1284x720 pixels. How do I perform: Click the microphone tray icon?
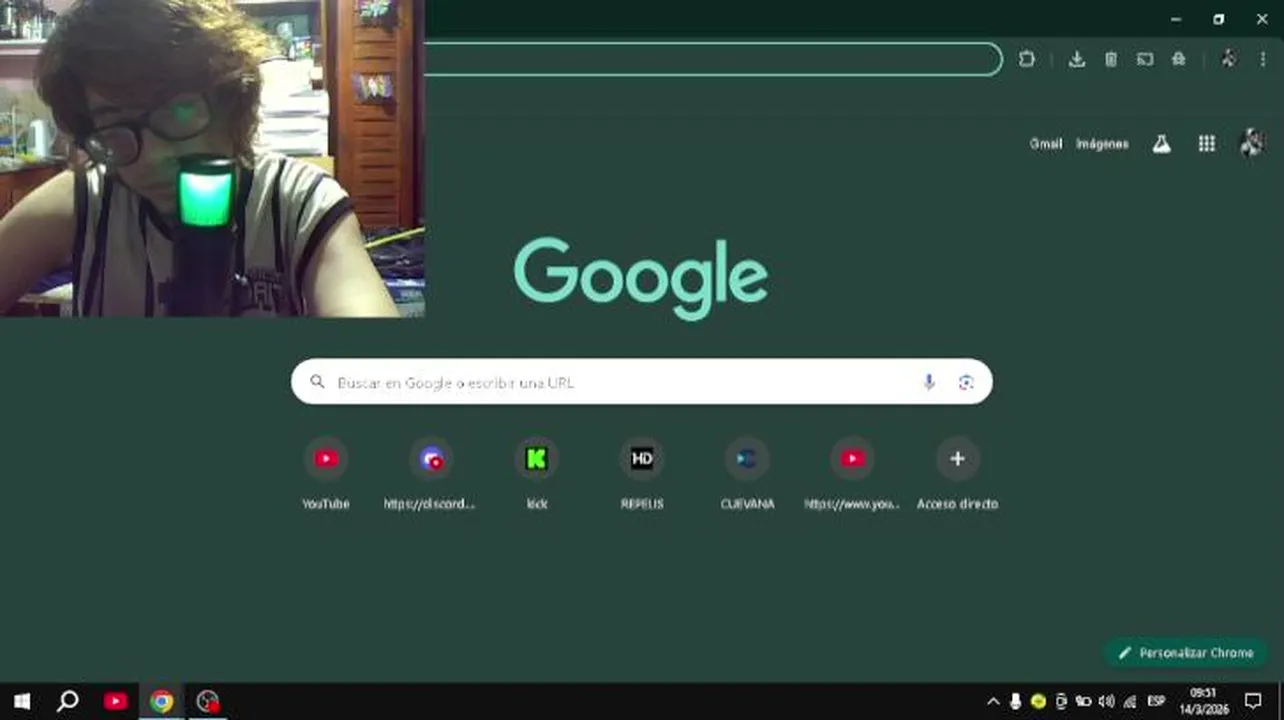pos(1016,701)
